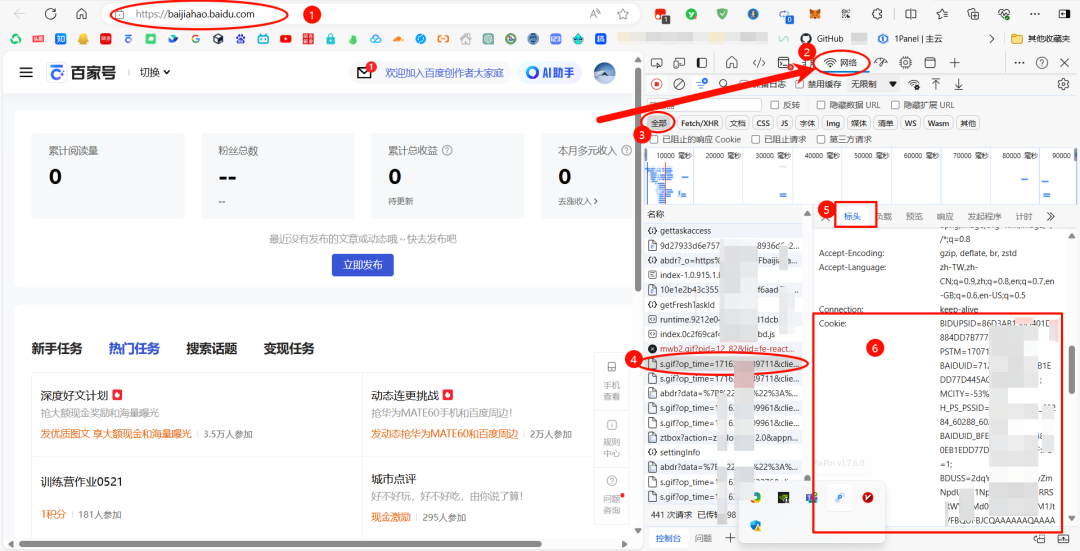Check the 已阻止请求 checkbox
The width and height of the screenshot is (1080, 551).
(x=756, y=139)
